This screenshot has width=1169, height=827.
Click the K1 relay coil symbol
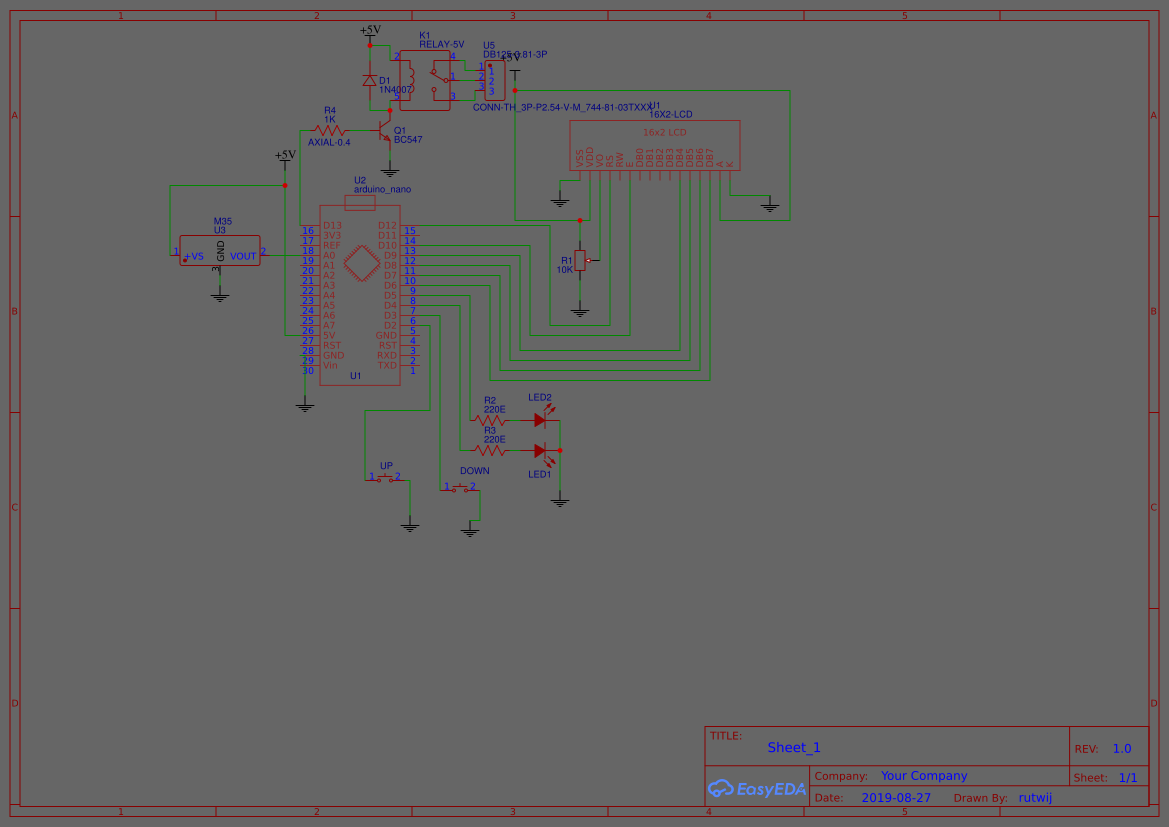[x=408, y=76]
